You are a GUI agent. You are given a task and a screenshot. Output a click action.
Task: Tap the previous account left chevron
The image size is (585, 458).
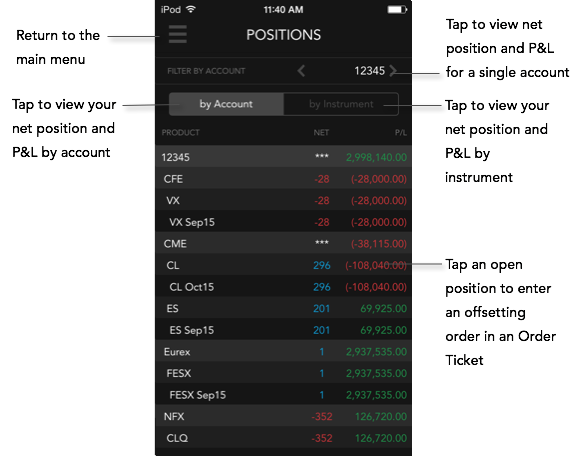coord(301,70)
